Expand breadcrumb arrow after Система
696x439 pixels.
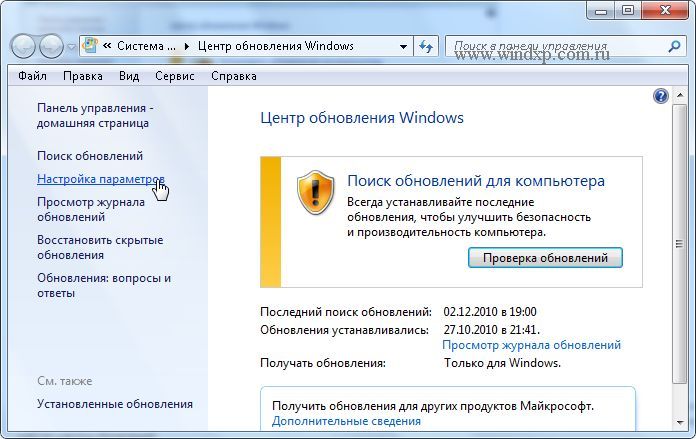click(x=187, y=46)
